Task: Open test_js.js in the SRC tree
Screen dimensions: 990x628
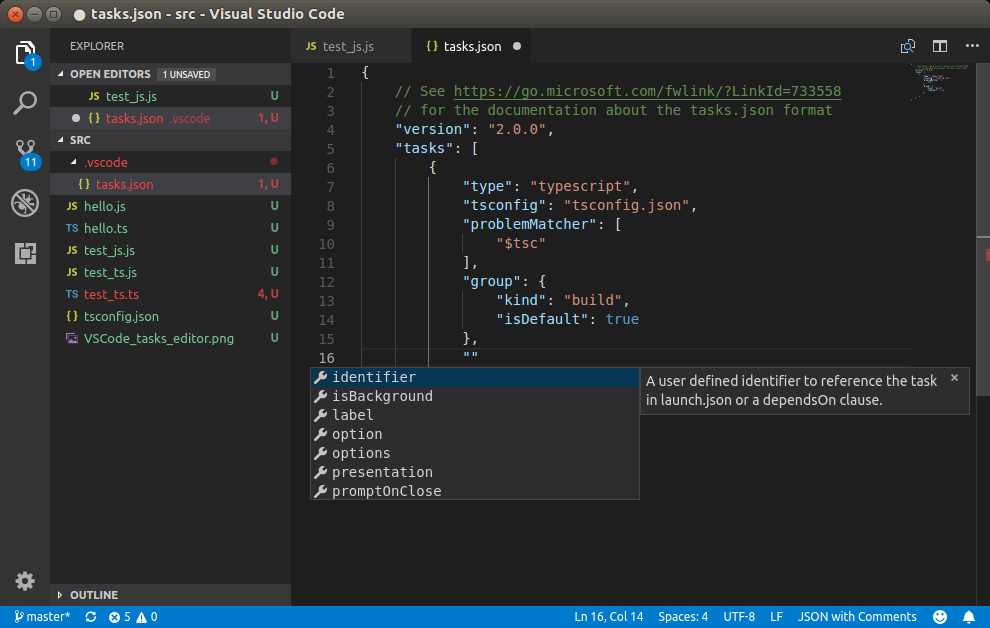Action: point(170,251)
